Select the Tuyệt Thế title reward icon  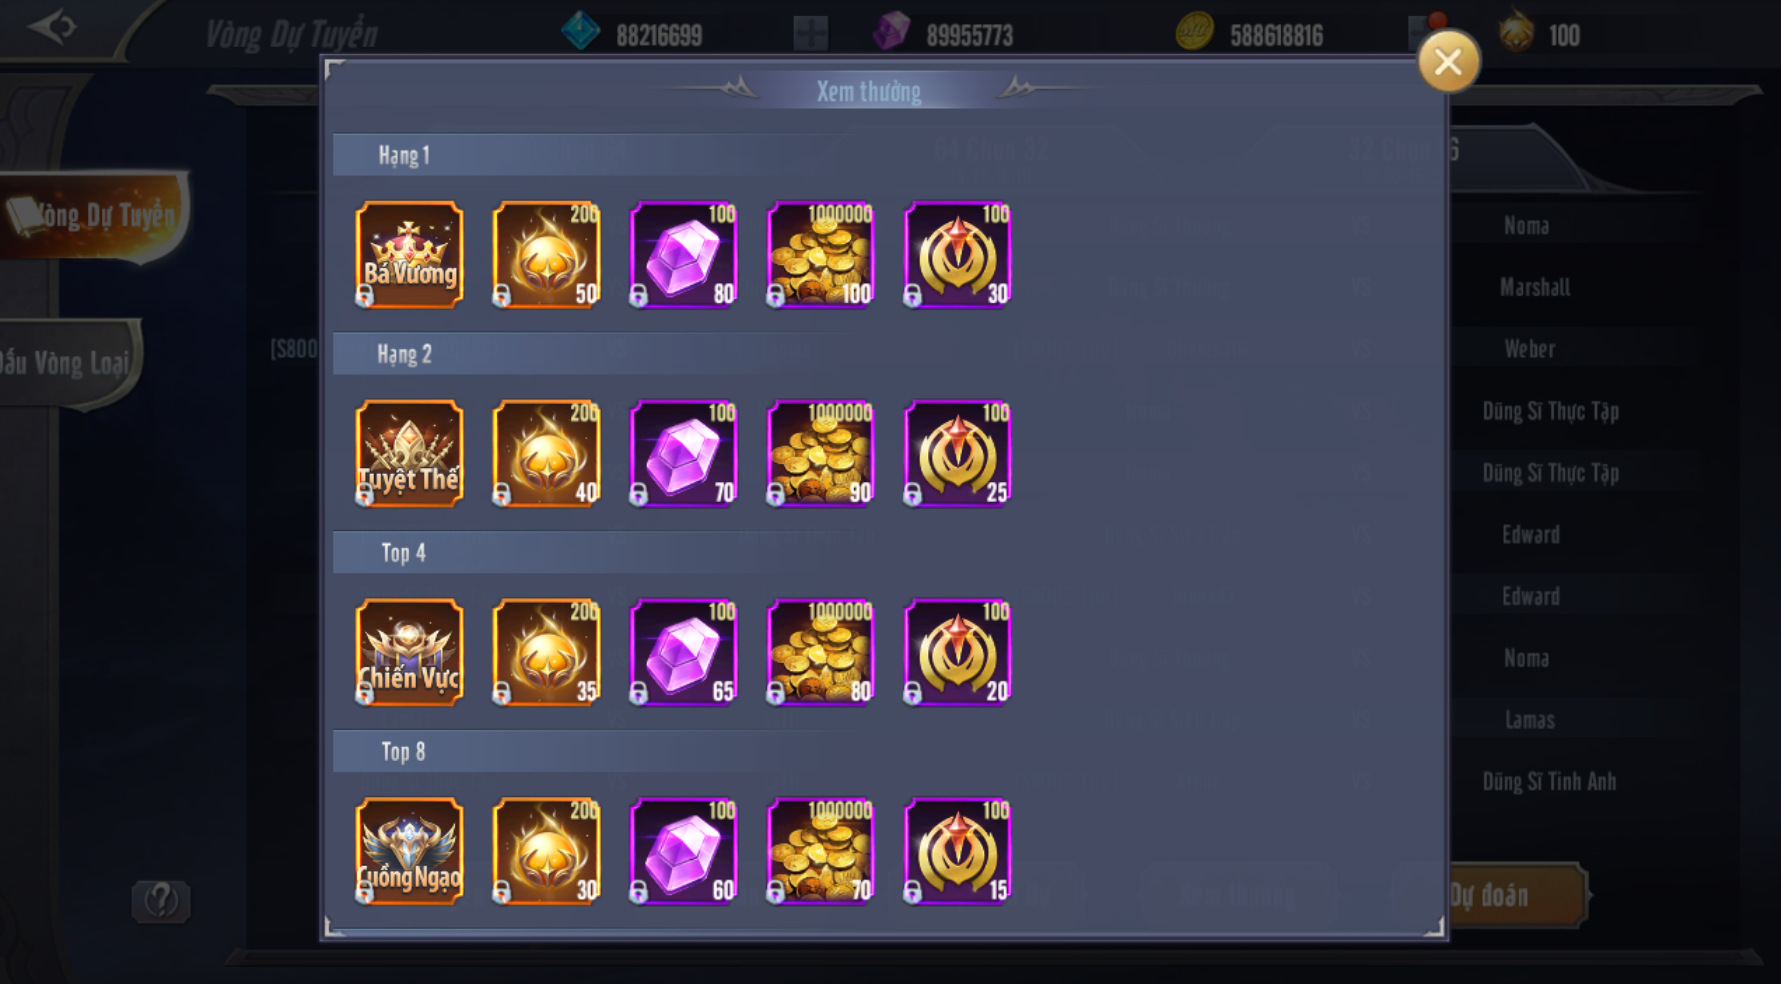[409, 453]
